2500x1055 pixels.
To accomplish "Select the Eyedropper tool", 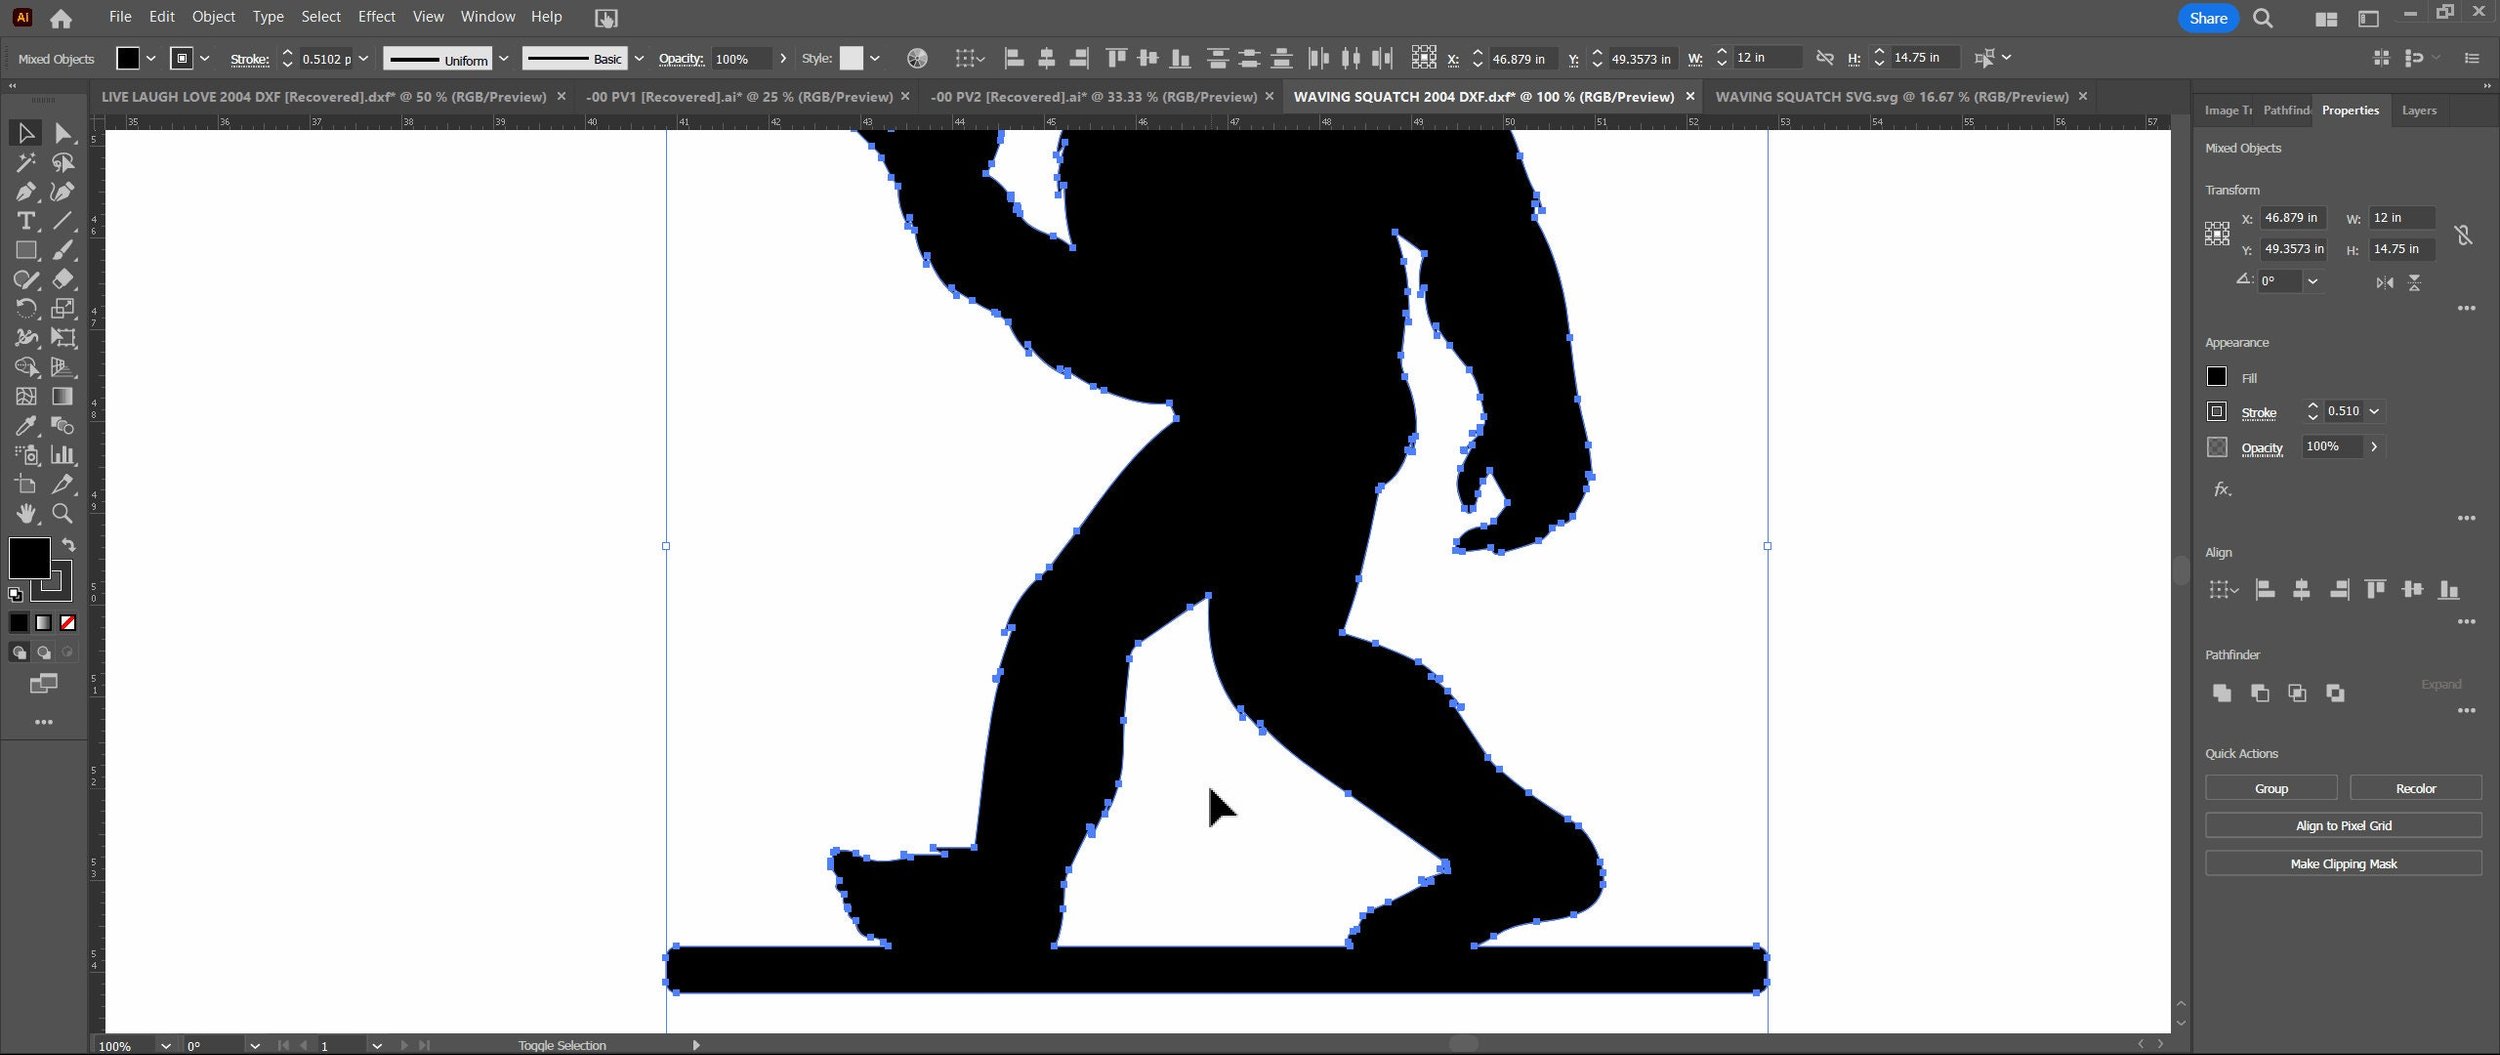I will [x=26, y=425].
